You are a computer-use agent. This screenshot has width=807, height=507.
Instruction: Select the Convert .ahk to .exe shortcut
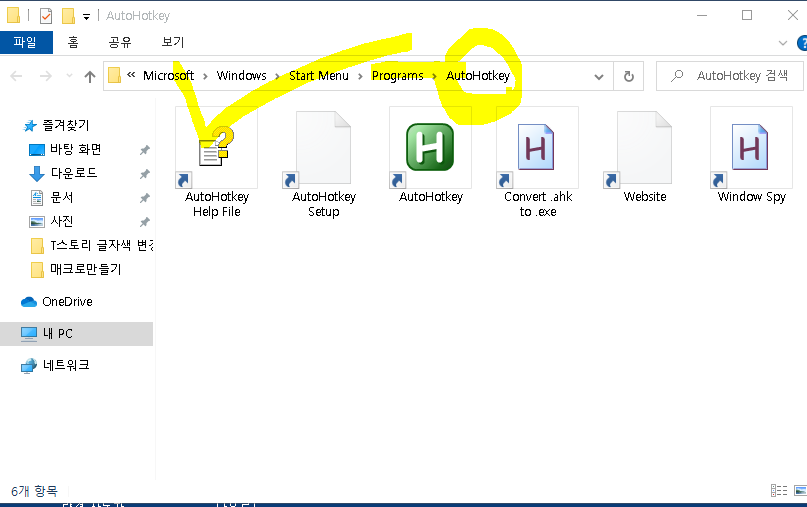pyautogui.click(x=537, y=162)
